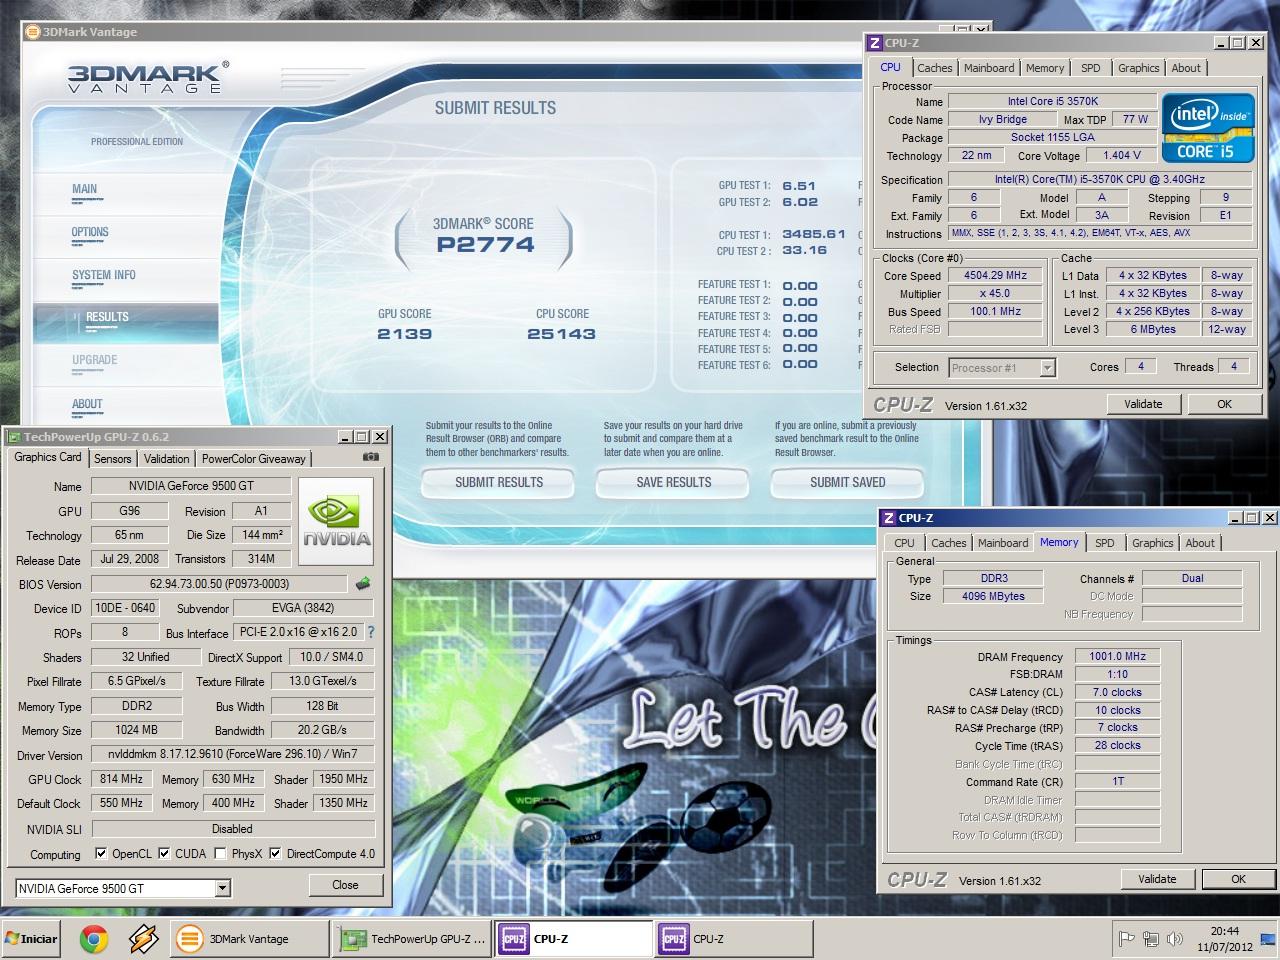
Task: Open SPD tab in upper CPU-Z window
Action: pyautogui.click(x=1091, y=68)
